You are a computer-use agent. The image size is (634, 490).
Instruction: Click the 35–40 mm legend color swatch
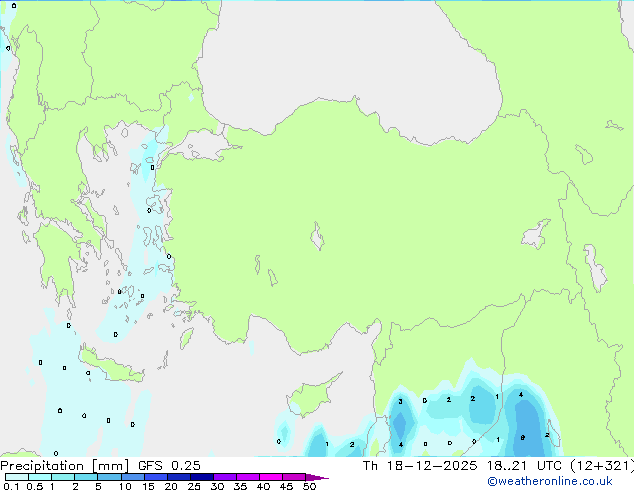tap(248, 477)
